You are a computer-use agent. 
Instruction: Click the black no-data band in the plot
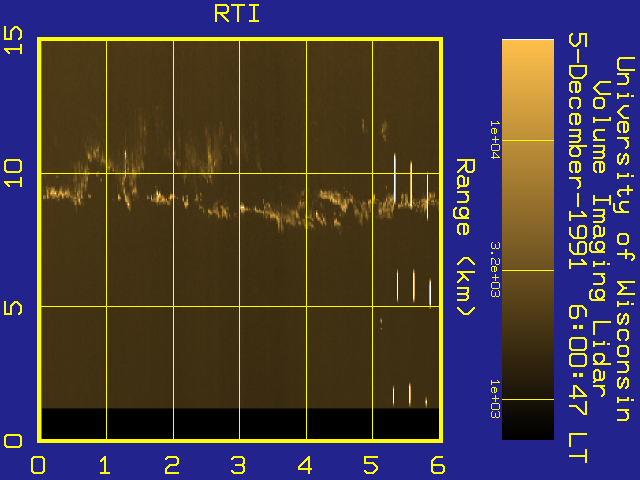point(240,424)
